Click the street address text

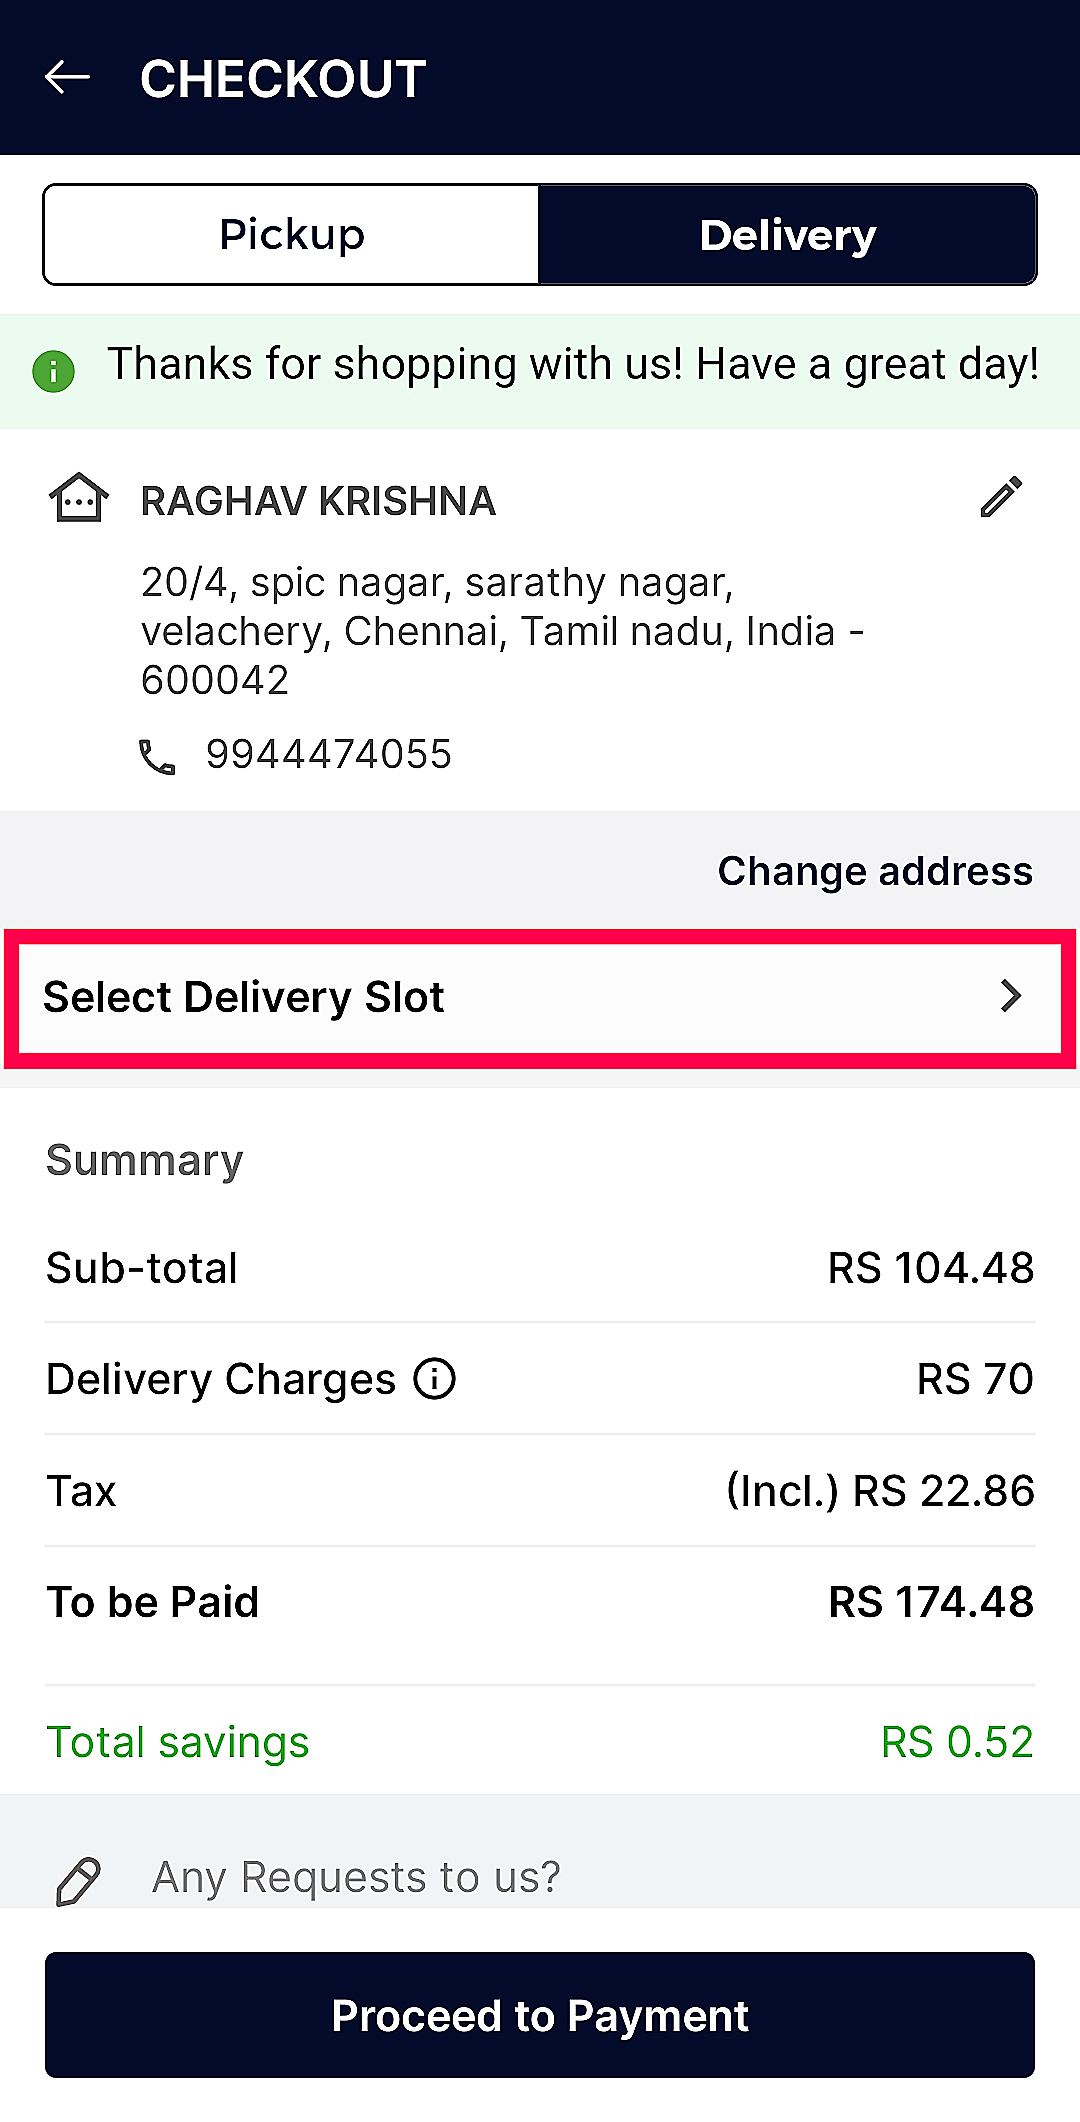click(x=502, y=631)
